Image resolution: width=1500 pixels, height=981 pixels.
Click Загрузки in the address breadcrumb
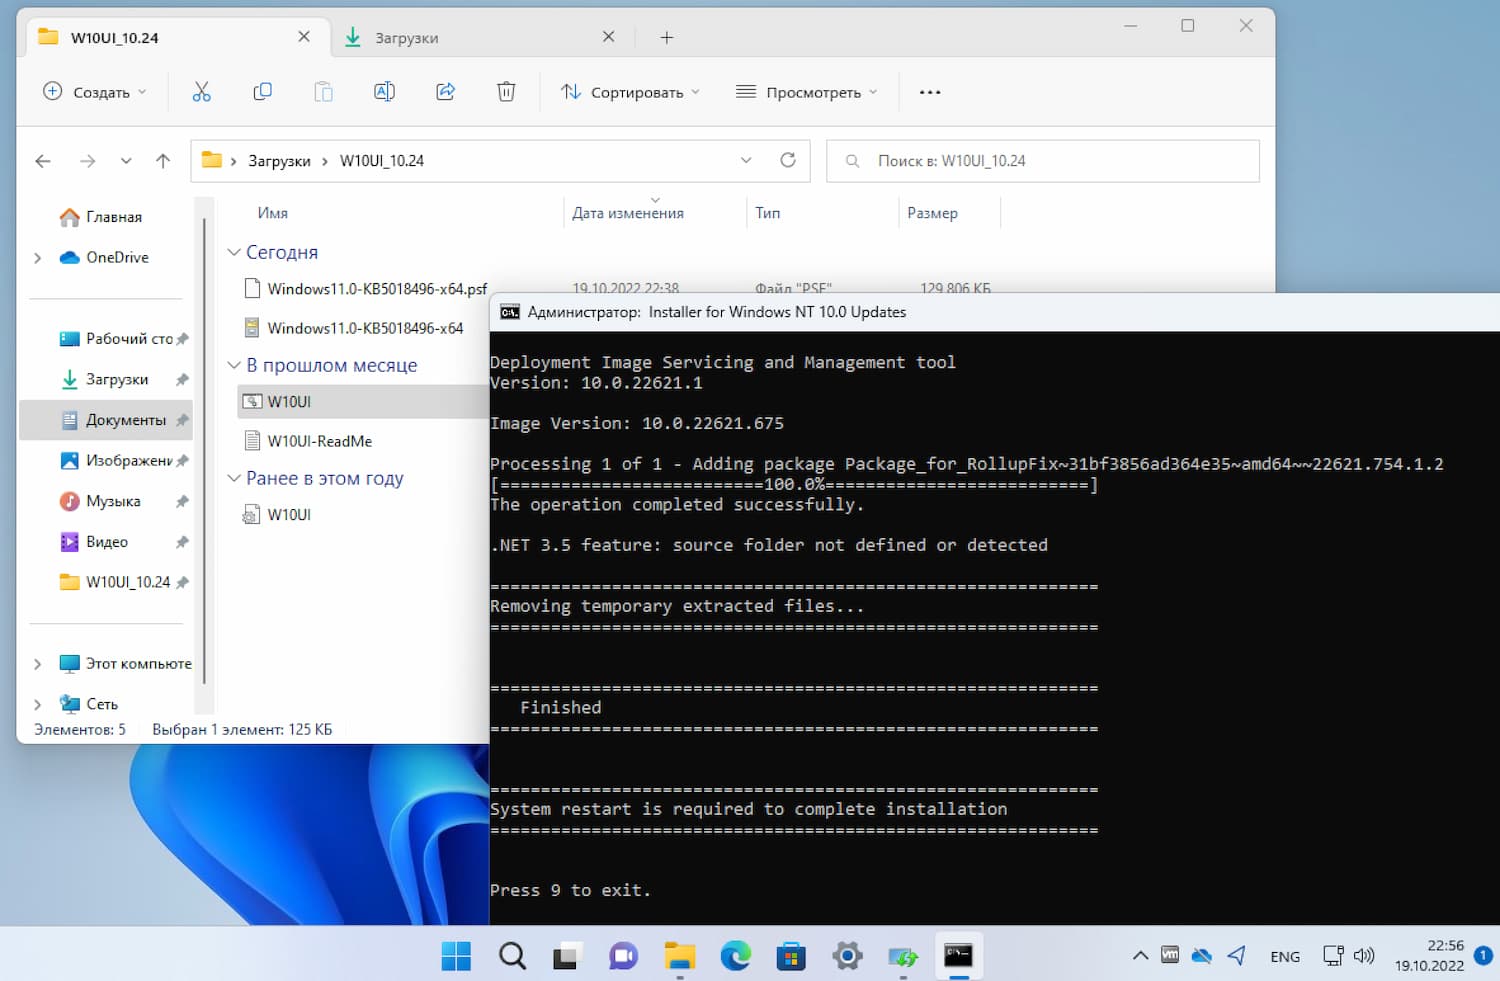[x=279, y=161]
